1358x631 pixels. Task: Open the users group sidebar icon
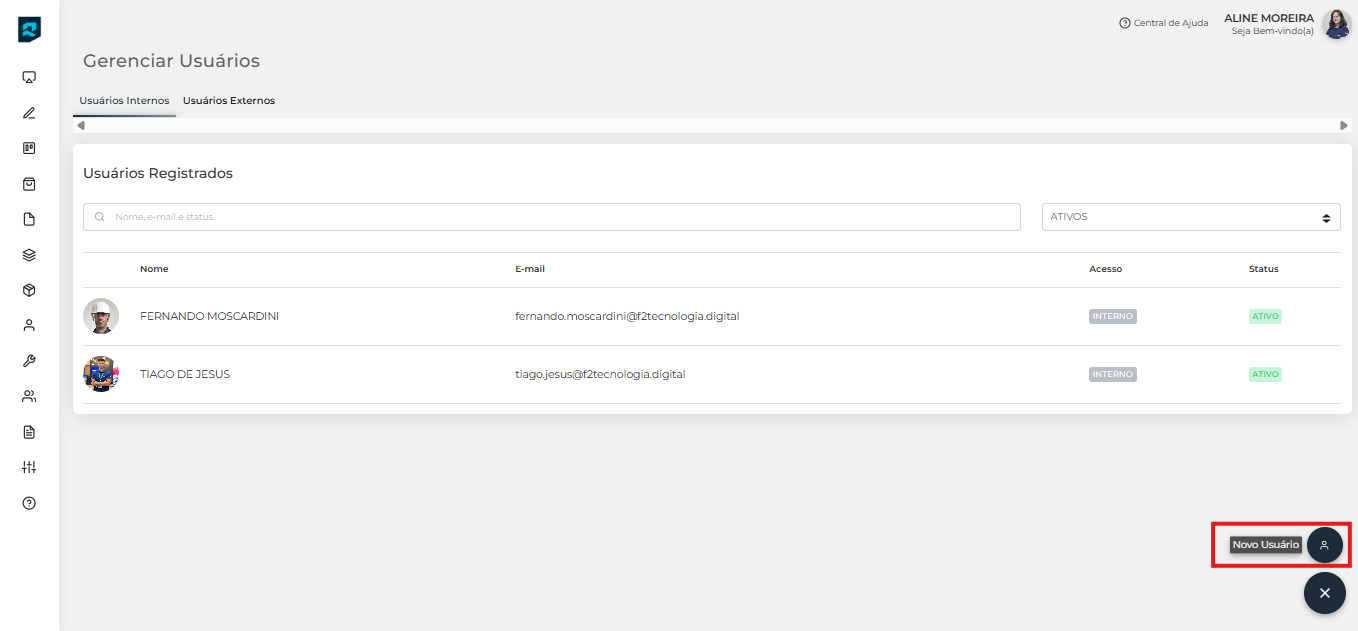coord(29,396)
